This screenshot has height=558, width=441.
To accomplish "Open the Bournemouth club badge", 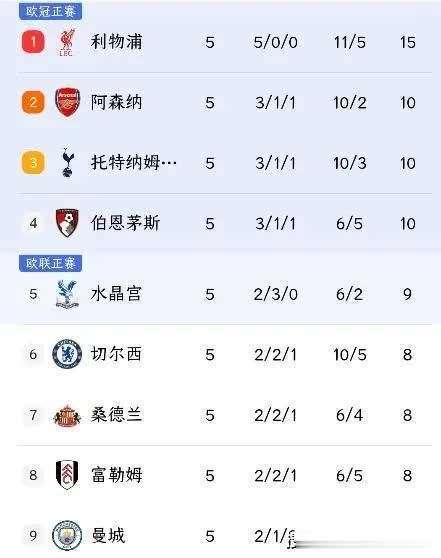I will [x=67, y=223].
